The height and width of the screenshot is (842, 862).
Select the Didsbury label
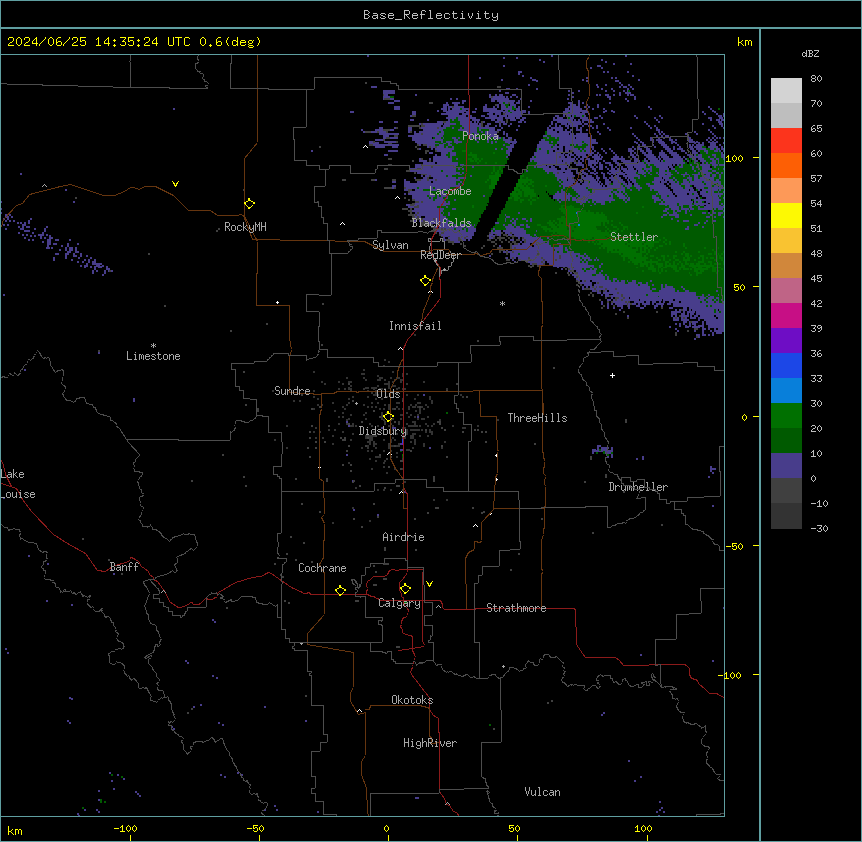(x=383, y=431)
